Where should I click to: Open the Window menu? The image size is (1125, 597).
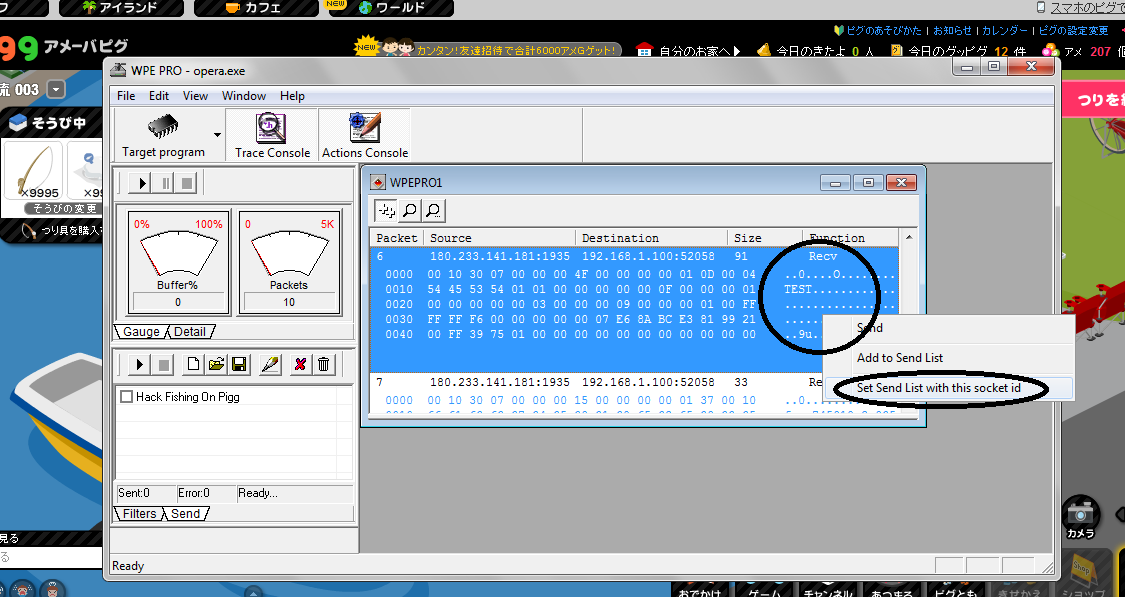pyautogui.click(x=244, y=95)
